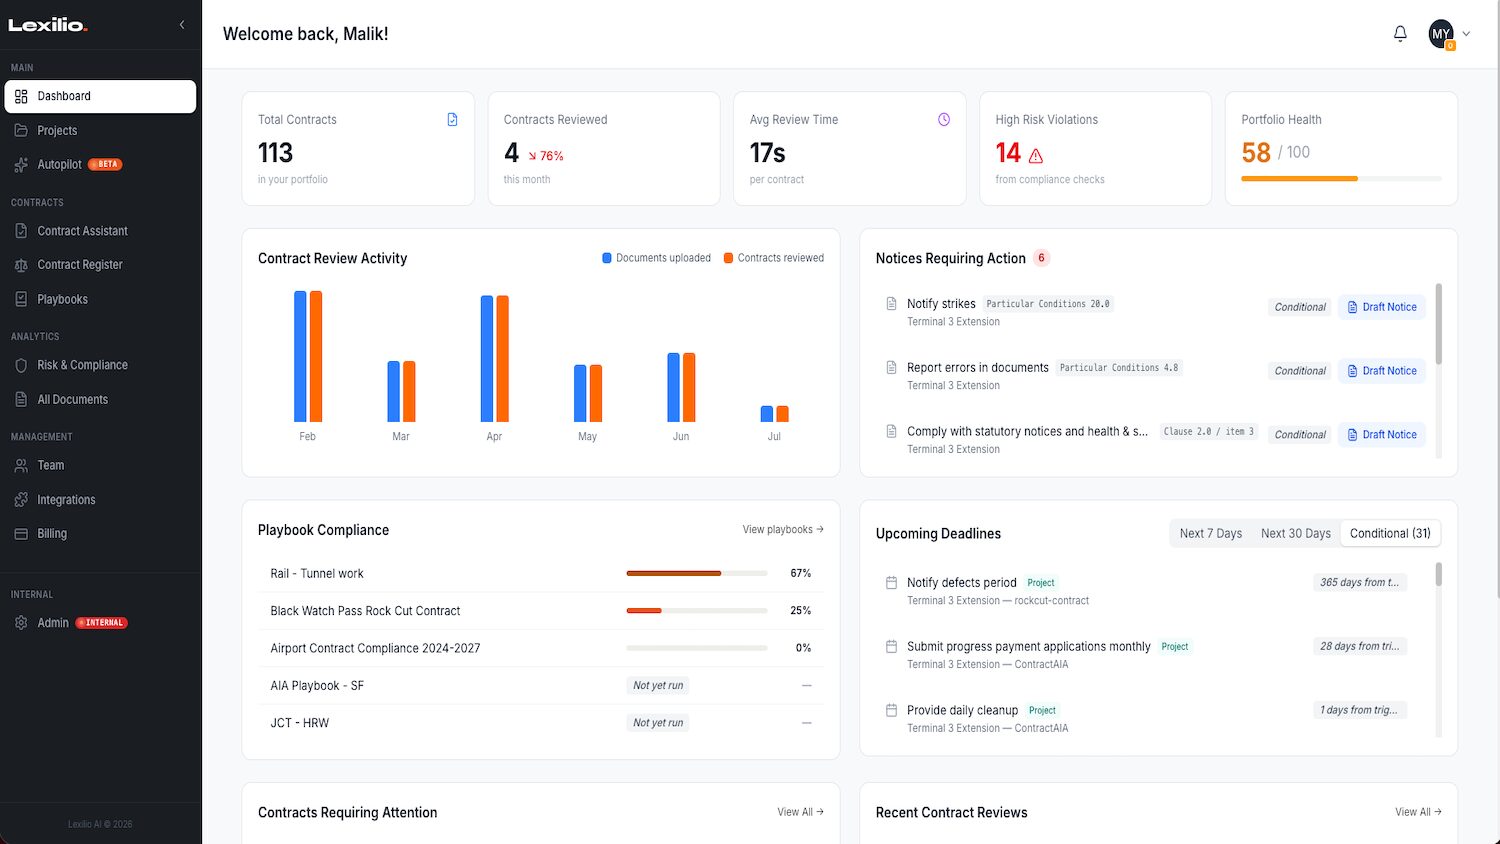Open Autopilot beta page
1500x844 pixels.
coord(100,165)
